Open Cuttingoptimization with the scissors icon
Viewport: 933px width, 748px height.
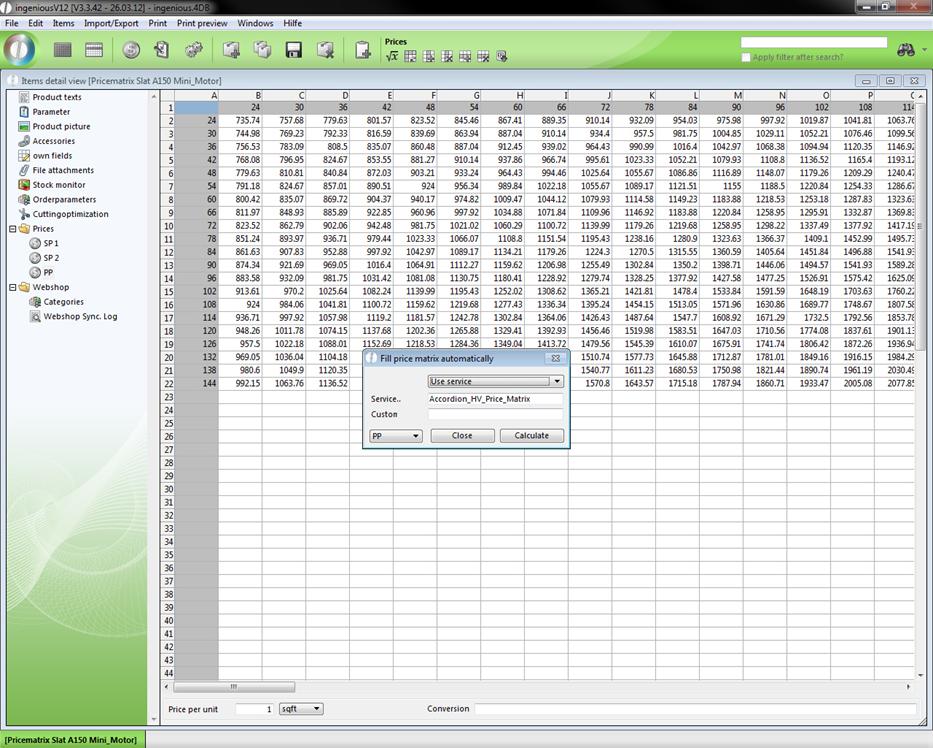69,214
